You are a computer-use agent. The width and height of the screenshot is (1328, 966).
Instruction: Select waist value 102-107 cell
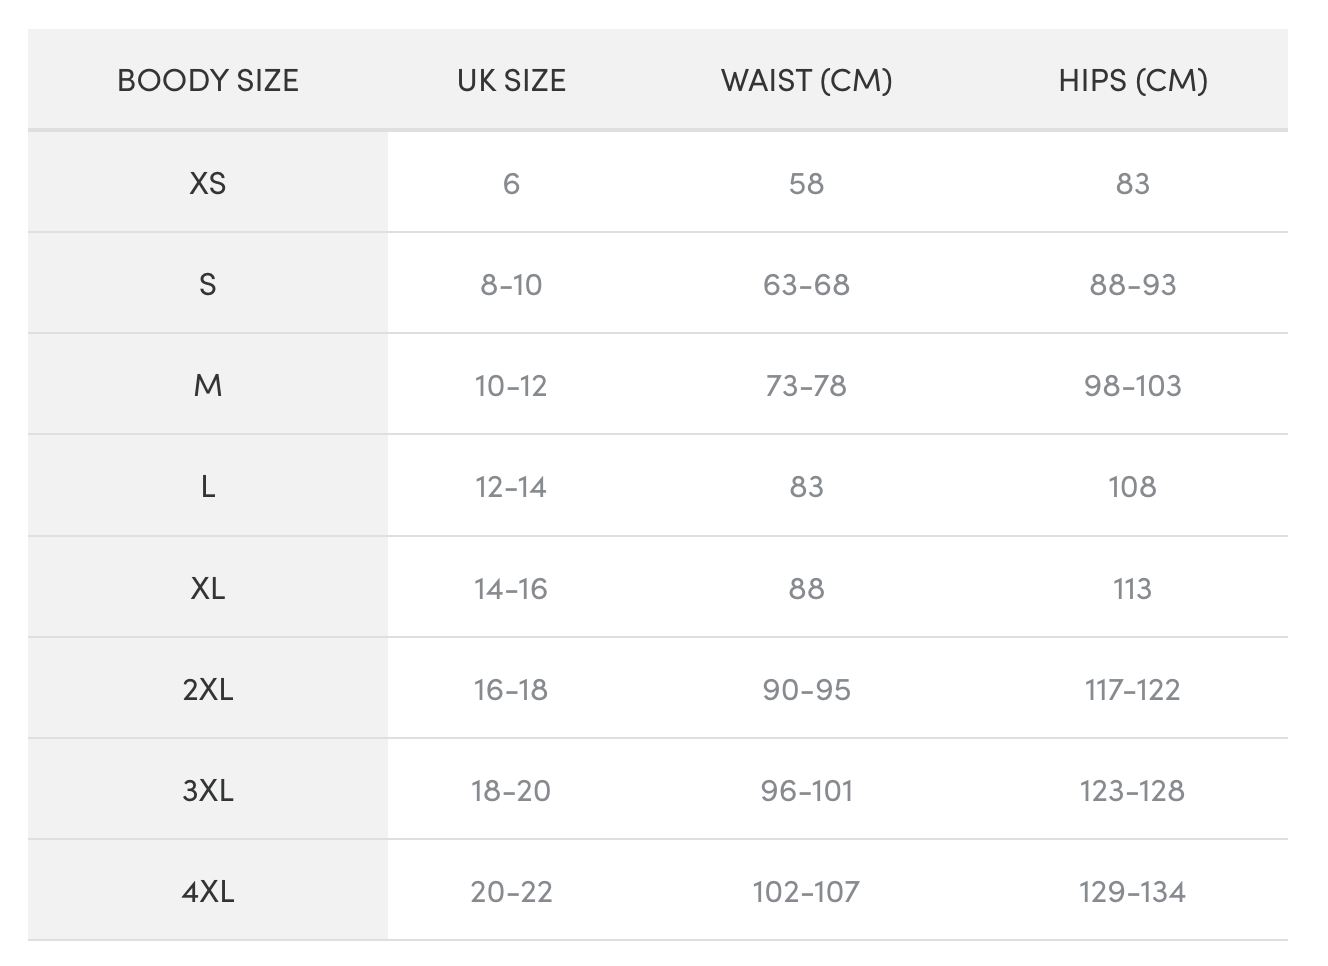pos(806,892)
